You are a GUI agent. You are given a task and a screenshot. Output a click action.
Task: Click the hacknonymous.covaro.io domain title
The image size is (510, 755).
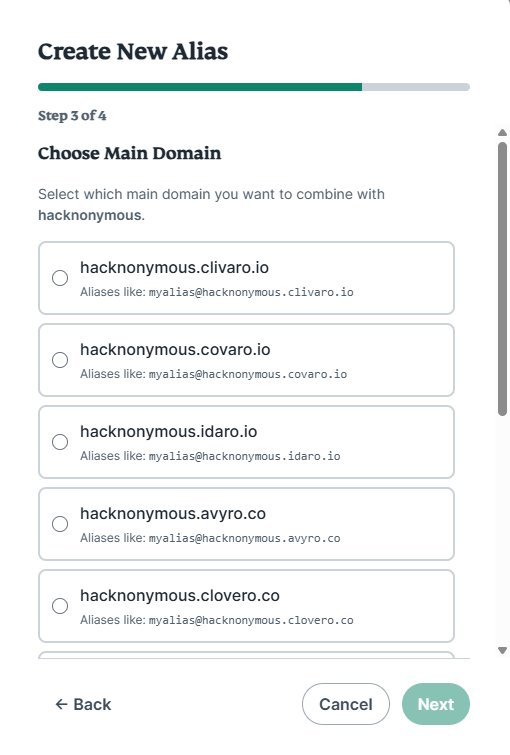coord(175,350)
